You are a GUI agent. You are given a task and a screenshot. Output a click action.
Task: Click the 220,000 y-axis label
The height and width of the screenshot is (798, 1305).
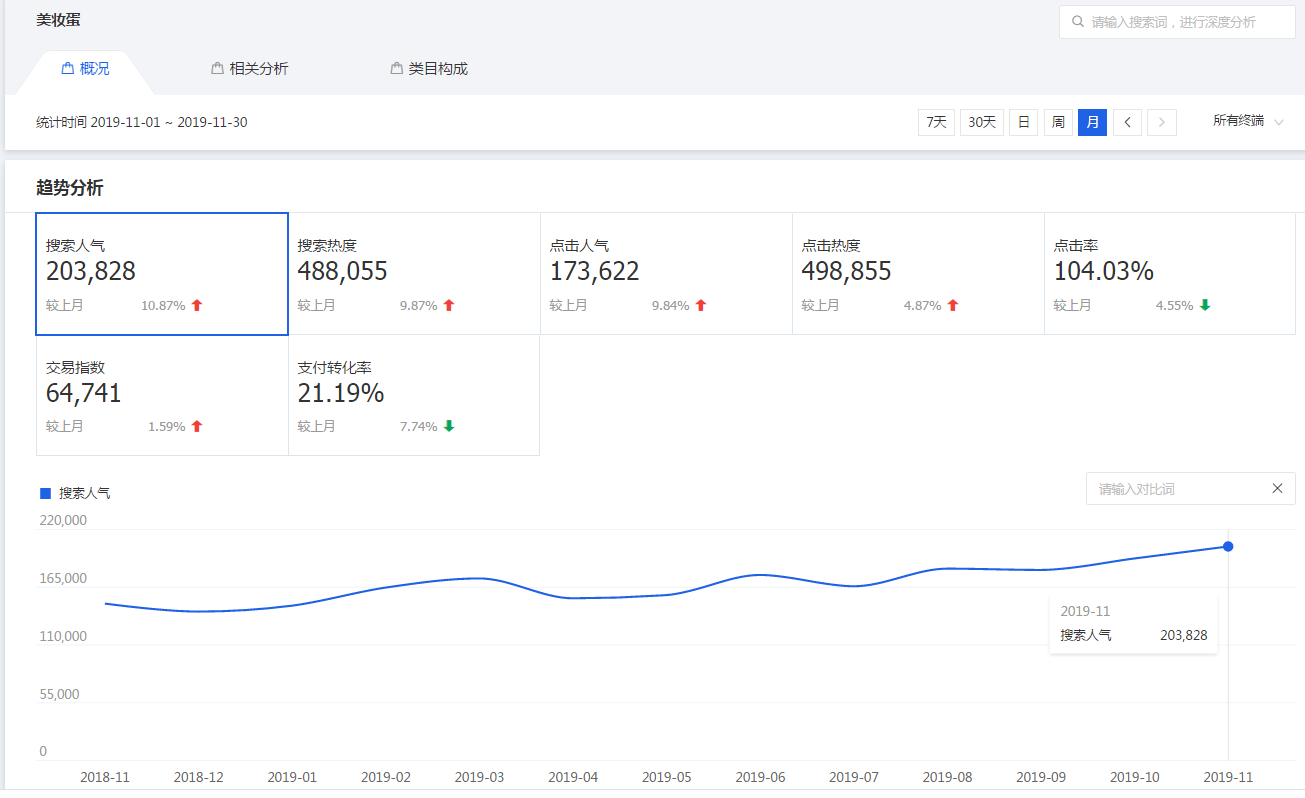coord(63,520)
